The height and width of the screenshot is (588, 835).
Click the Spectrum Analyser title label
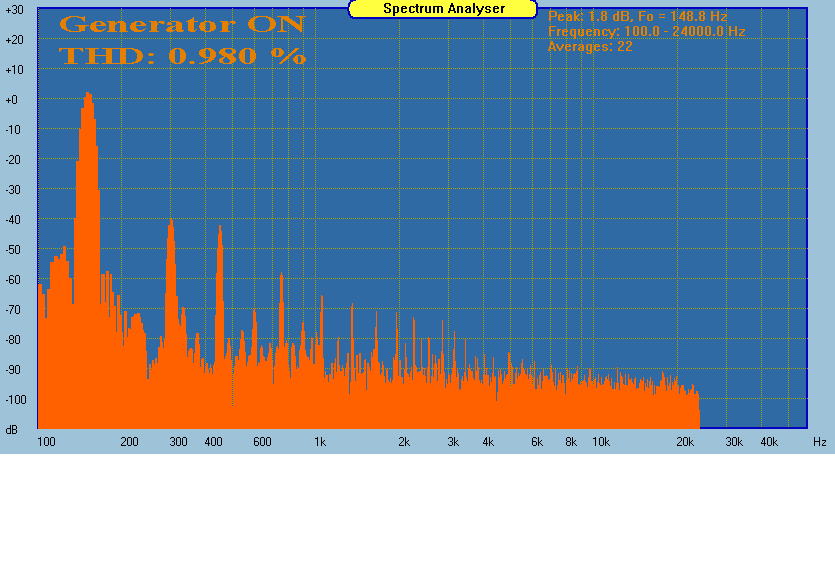444,9
